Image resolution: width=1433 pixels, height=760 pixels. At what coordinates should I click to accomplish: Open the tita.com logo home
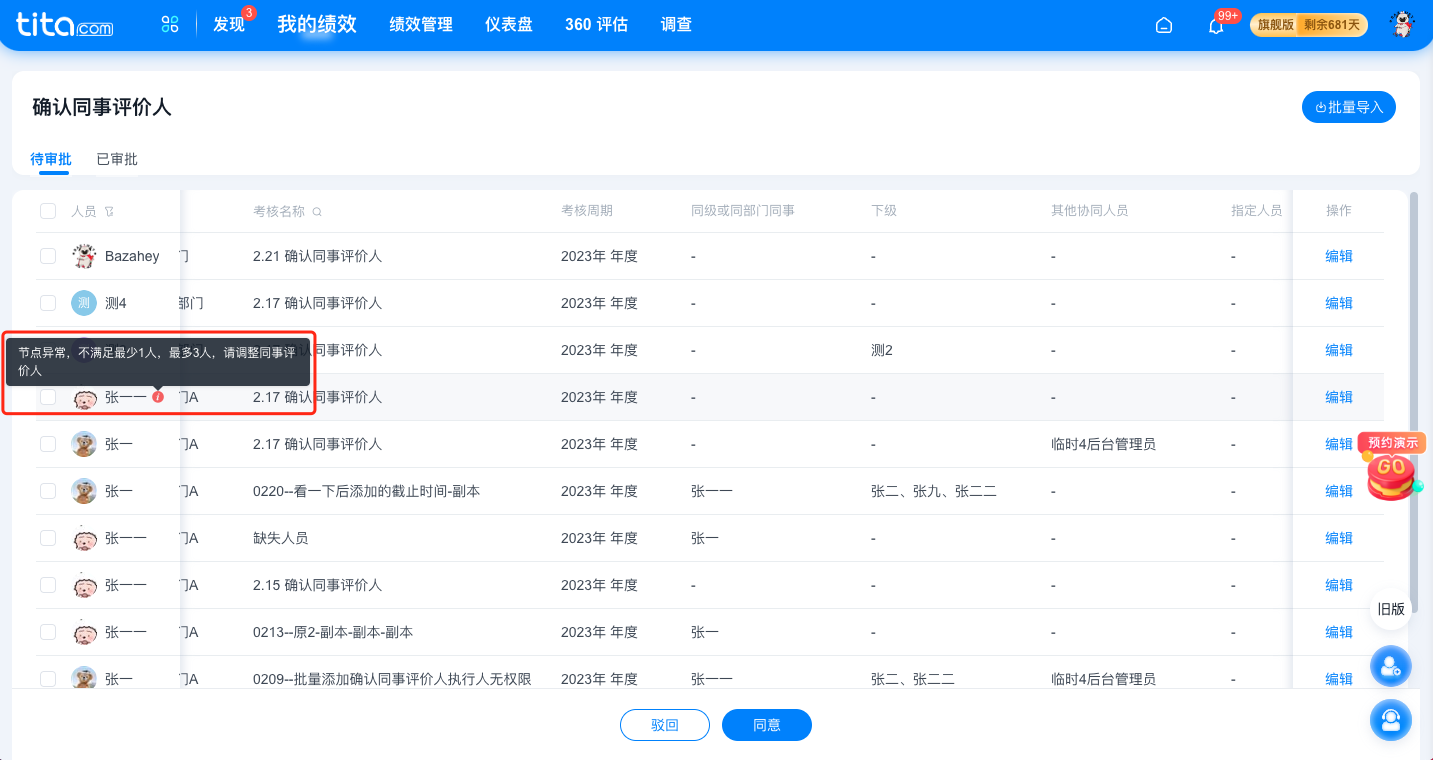tap(65, 24)
